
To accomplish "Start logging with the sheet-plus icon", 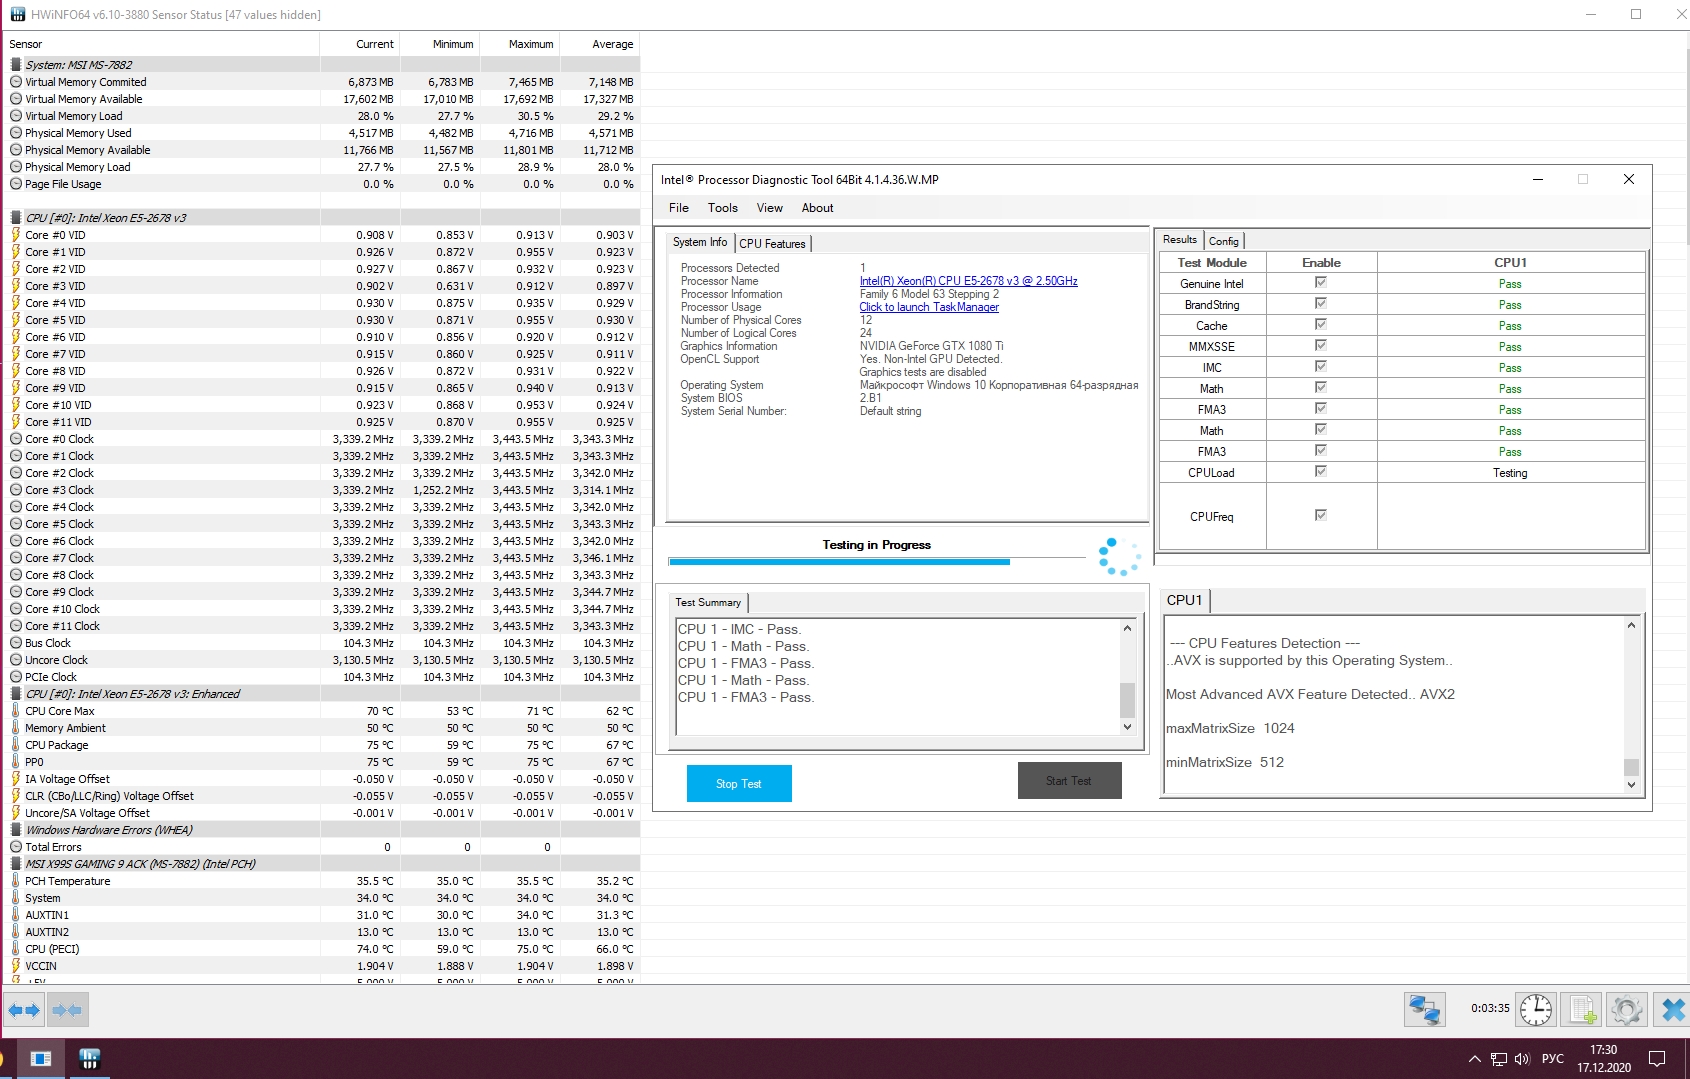I will pos(1582,1010).
